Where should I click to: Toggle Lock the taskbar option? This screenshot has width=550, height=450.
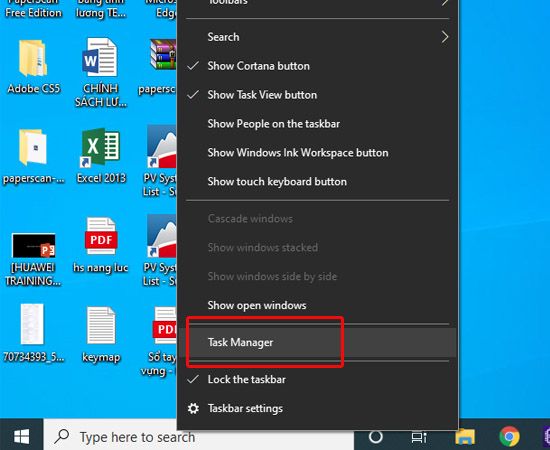click(x=317, y=379)
